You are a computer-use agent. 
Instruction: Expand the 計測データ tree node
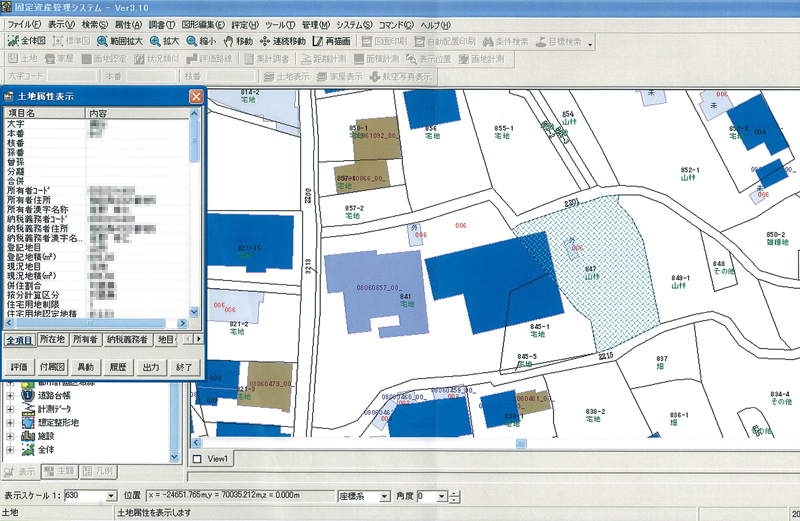10,409
